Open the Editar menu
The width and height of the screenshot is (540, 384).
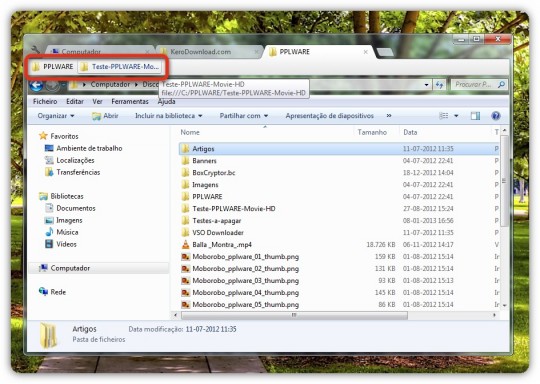point(75,102)
